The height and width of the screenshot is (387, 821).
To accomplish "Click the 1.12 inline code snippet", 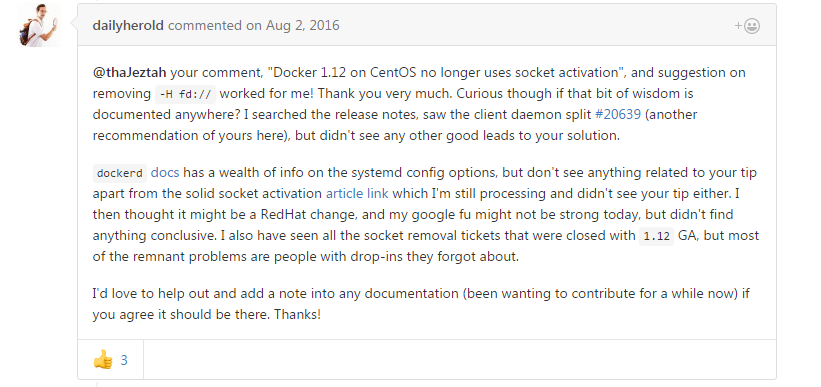I will (657, 236).
